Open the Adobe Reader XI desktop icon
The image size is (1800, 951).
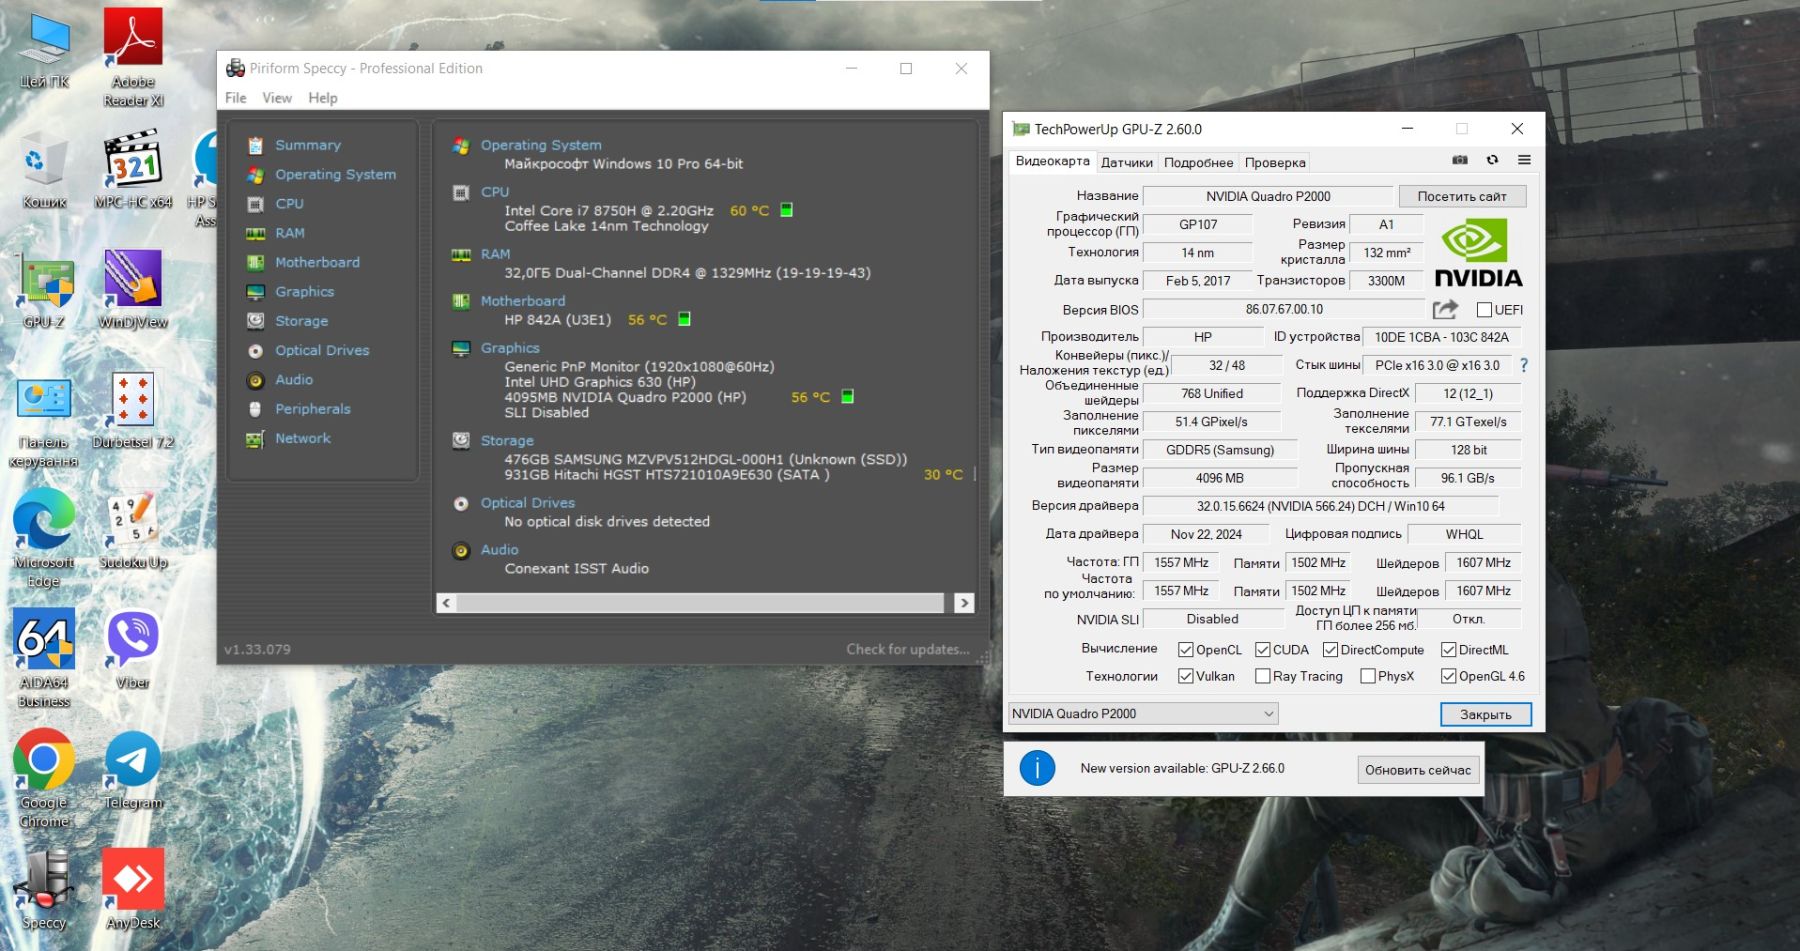tap(133, 57)
